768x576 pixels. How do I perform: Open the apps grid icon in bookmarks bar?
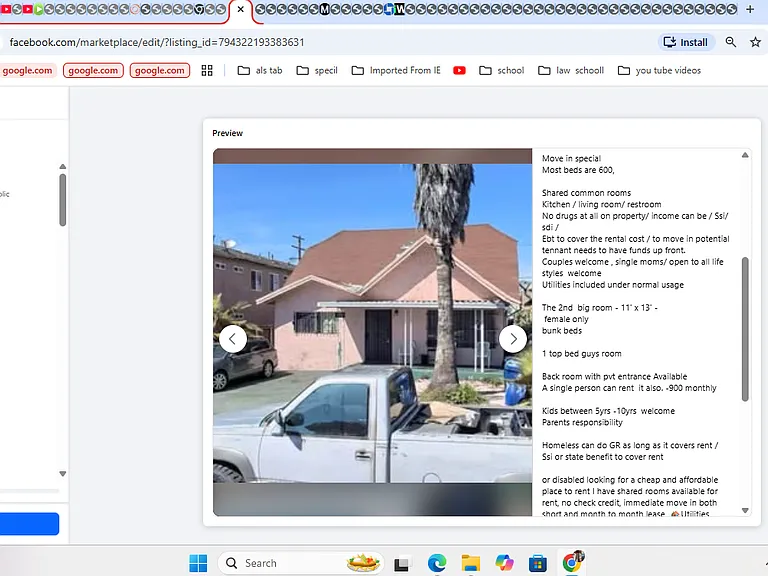[207, 71]
